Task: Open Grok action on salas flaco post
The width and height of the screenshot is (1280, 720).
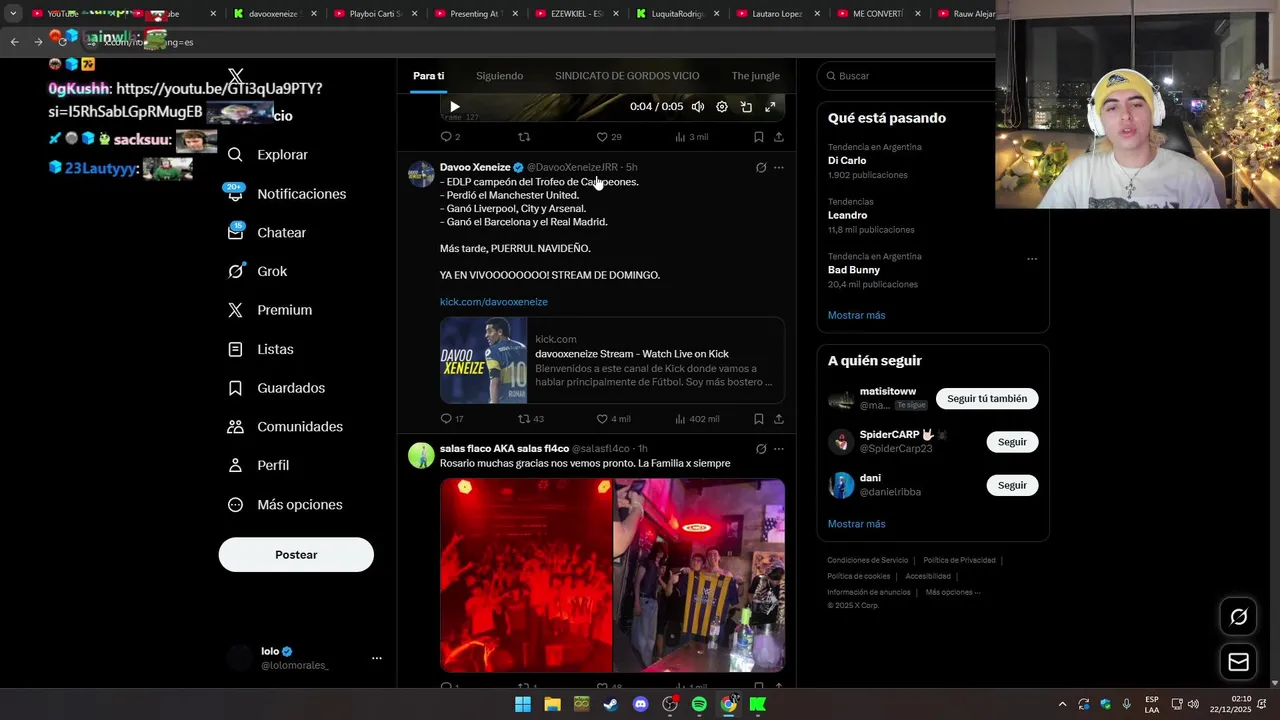Action: (x=761, y=449)
